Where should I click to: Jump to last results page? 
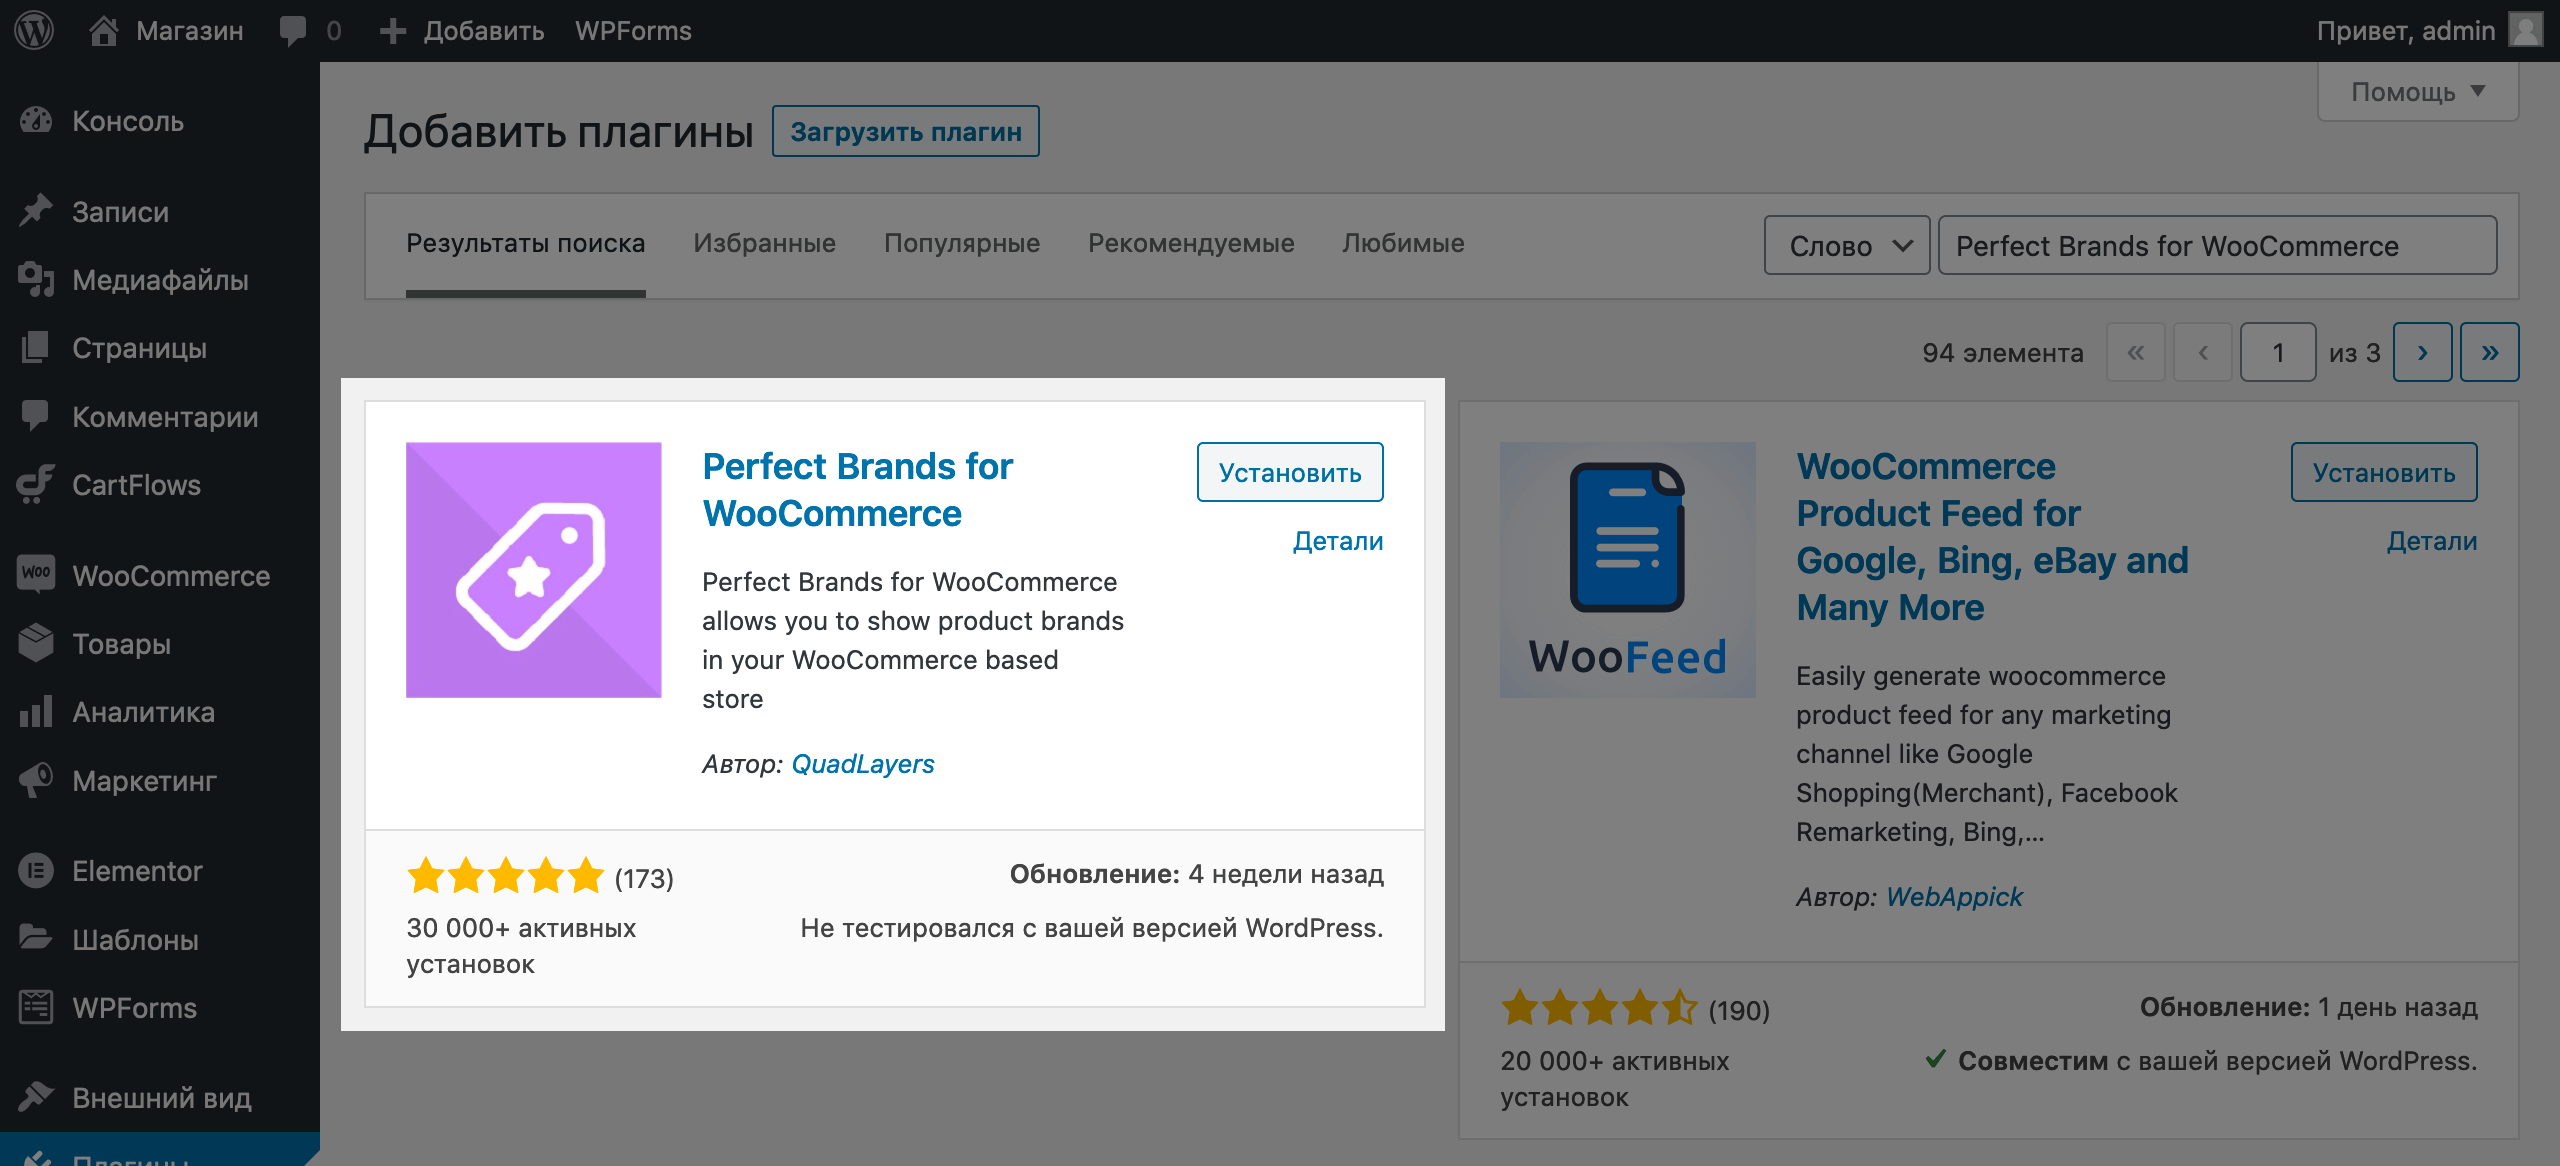click(2490, 352)
